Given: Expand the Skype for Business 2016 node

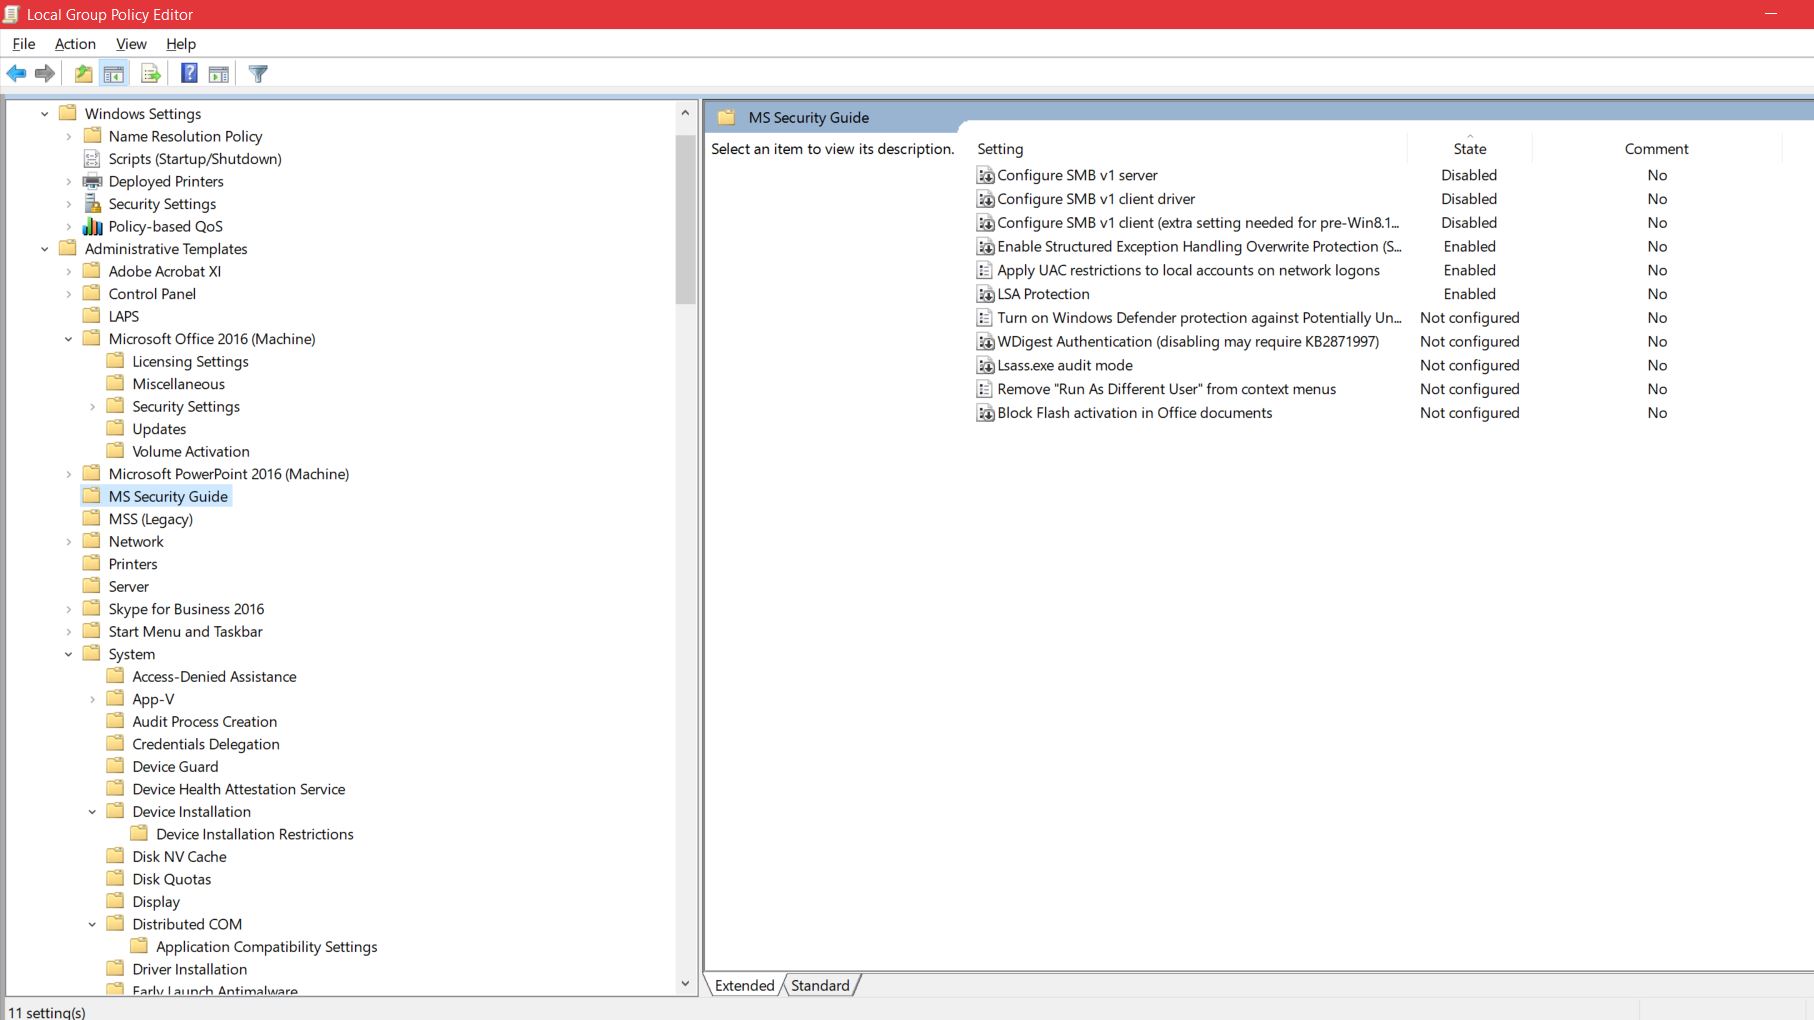Looking at the screenshot, I should tap(68, 609).
